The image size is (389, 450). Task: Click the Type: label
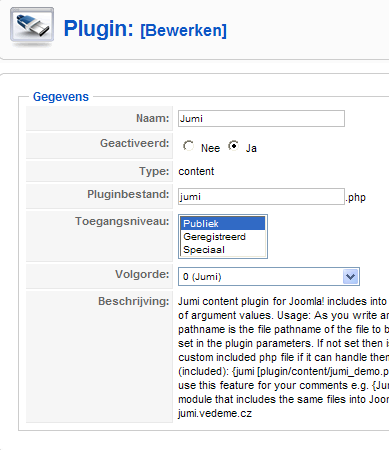pyautogui.click(x=154, y=171)
